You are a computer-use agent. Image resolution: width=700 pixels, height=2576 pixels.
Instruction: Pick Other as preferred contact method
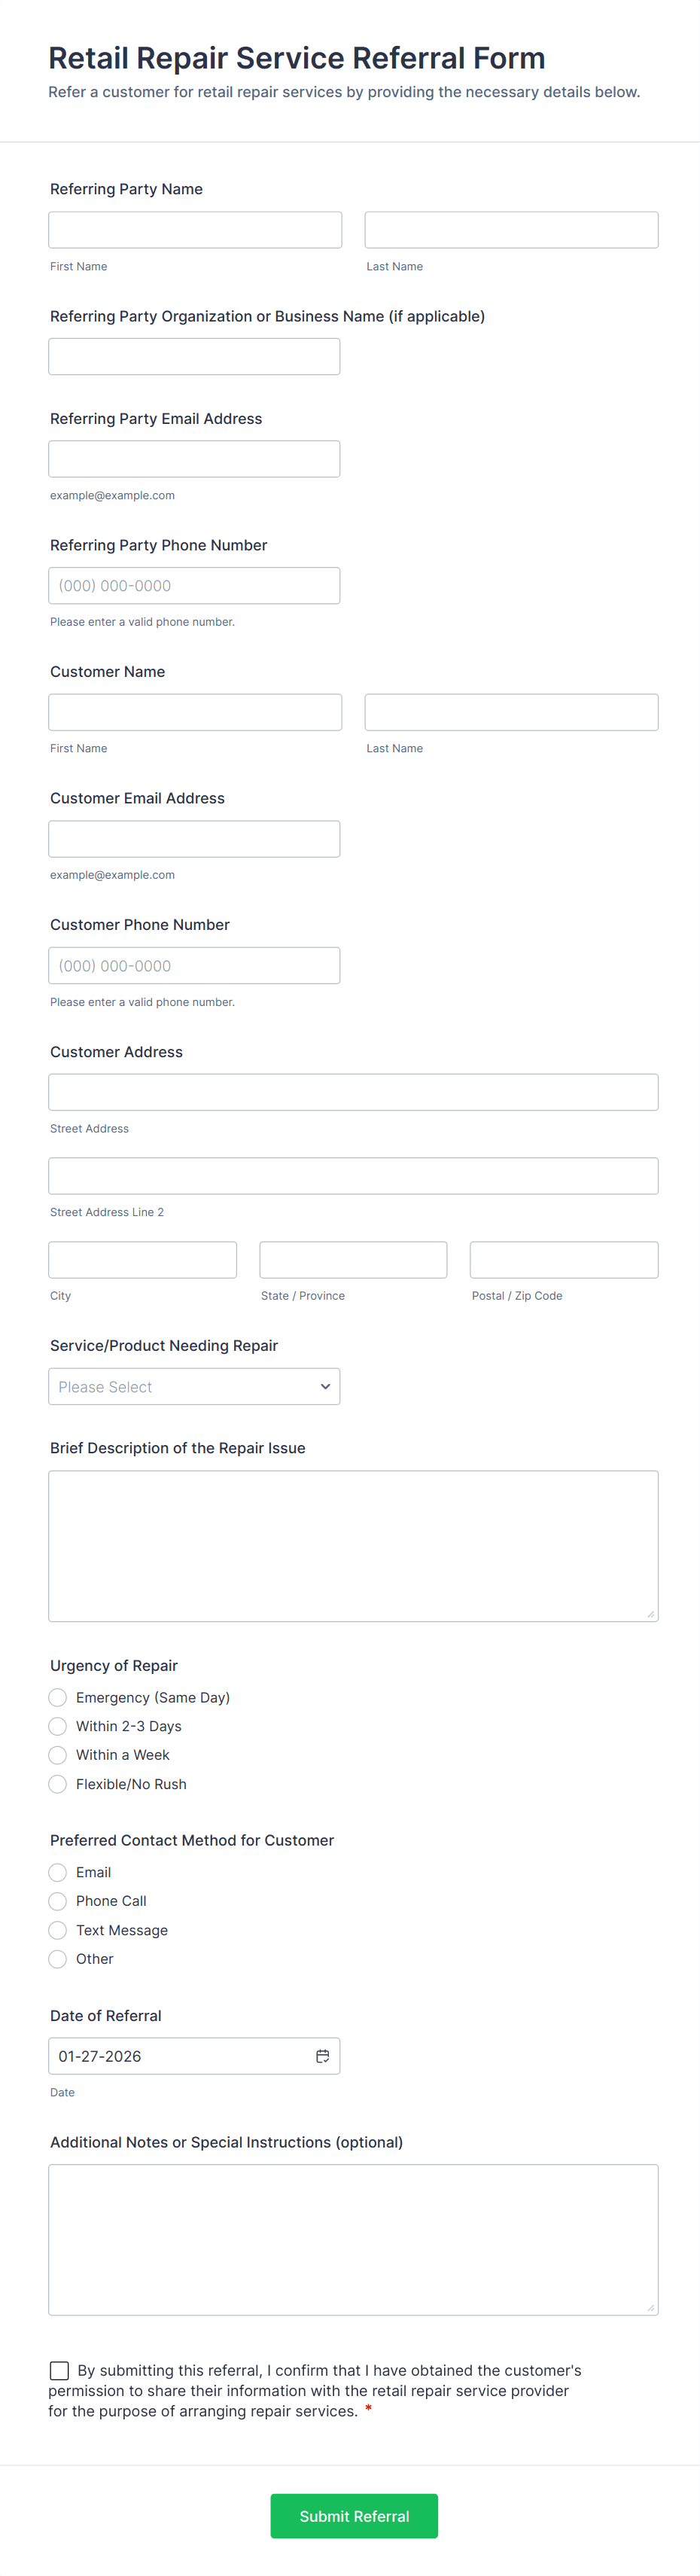tap(58, 1959)
